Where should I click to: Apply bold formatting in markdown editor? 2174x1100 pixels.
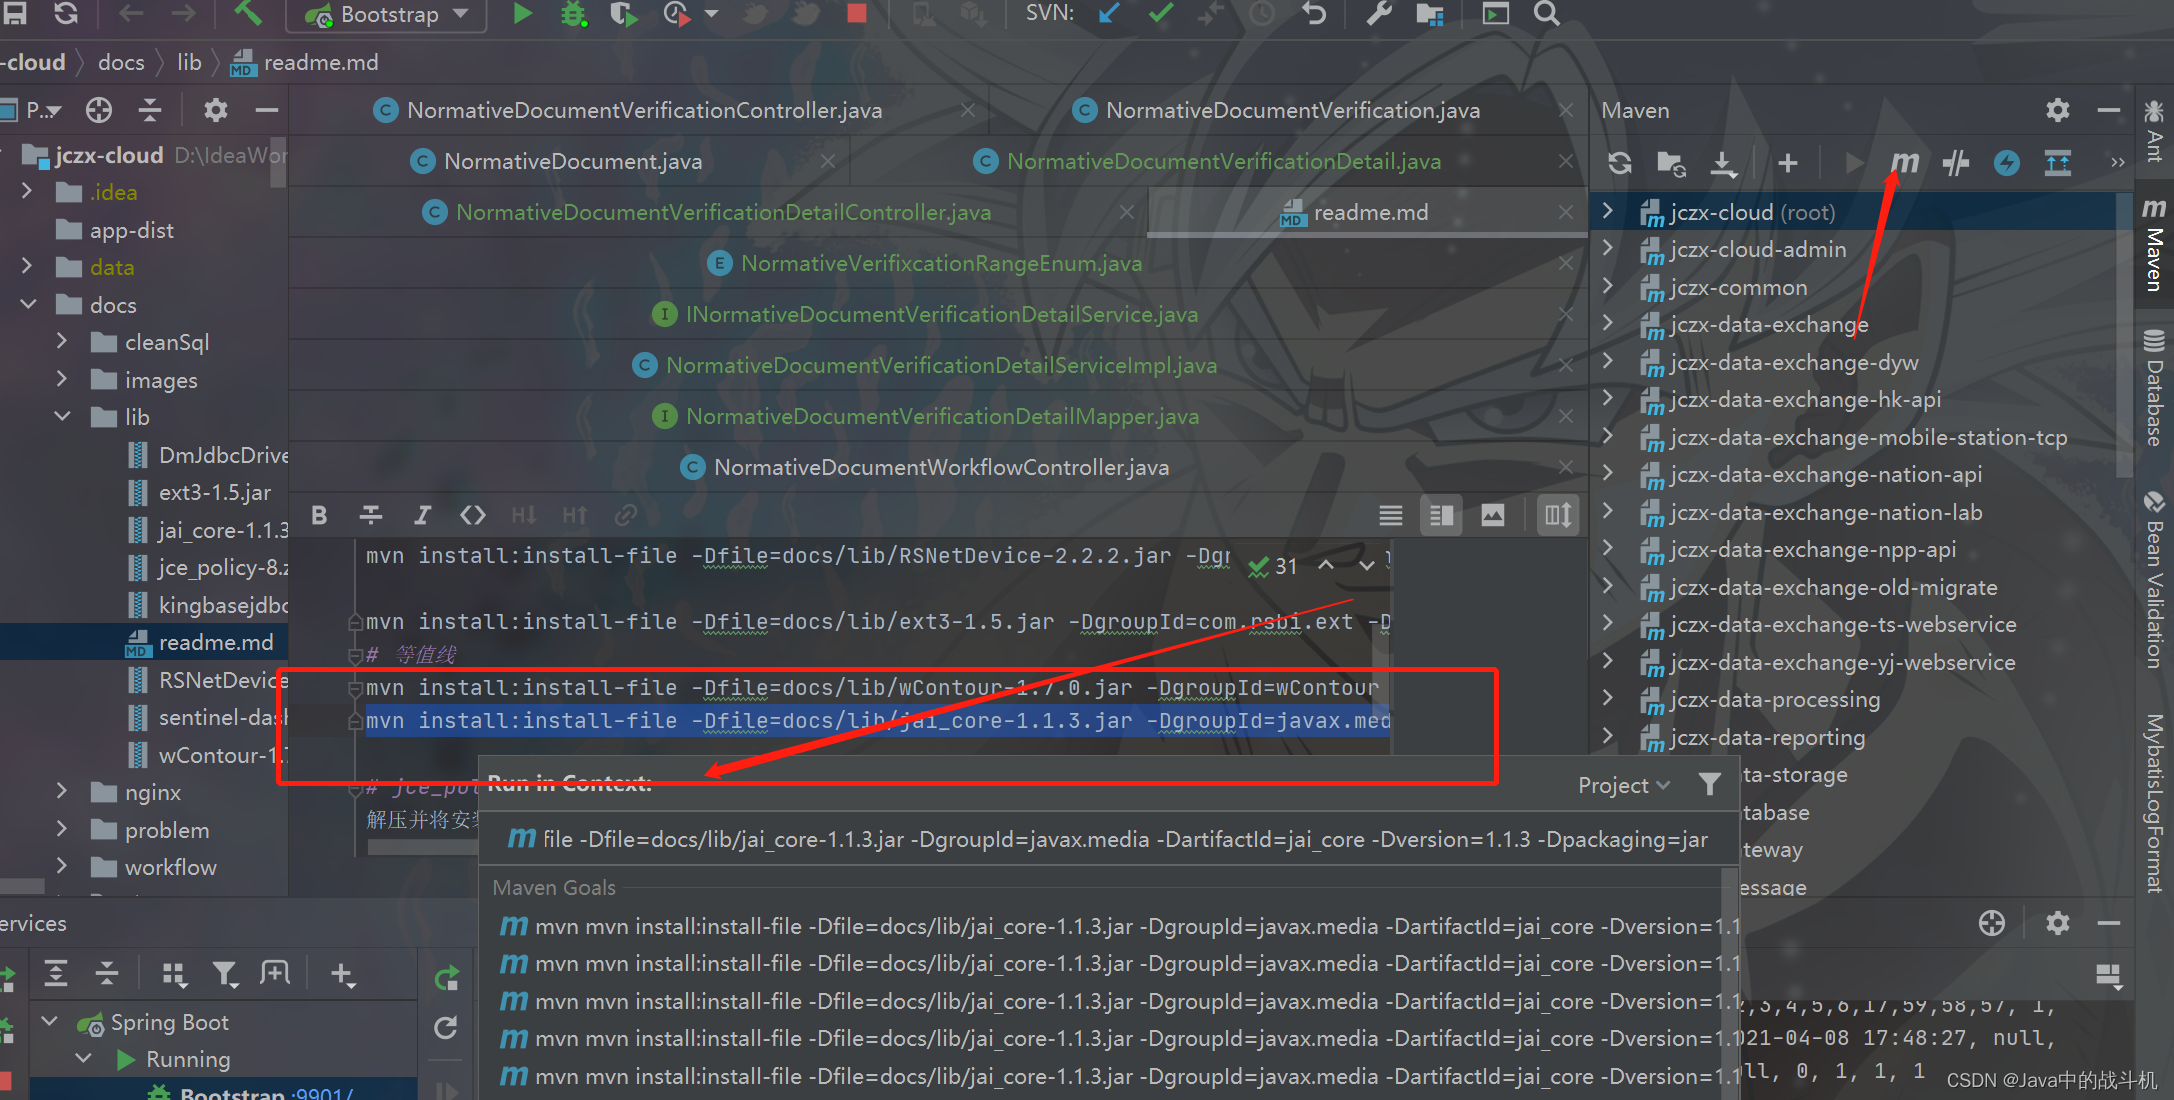[x=319, y=515]
